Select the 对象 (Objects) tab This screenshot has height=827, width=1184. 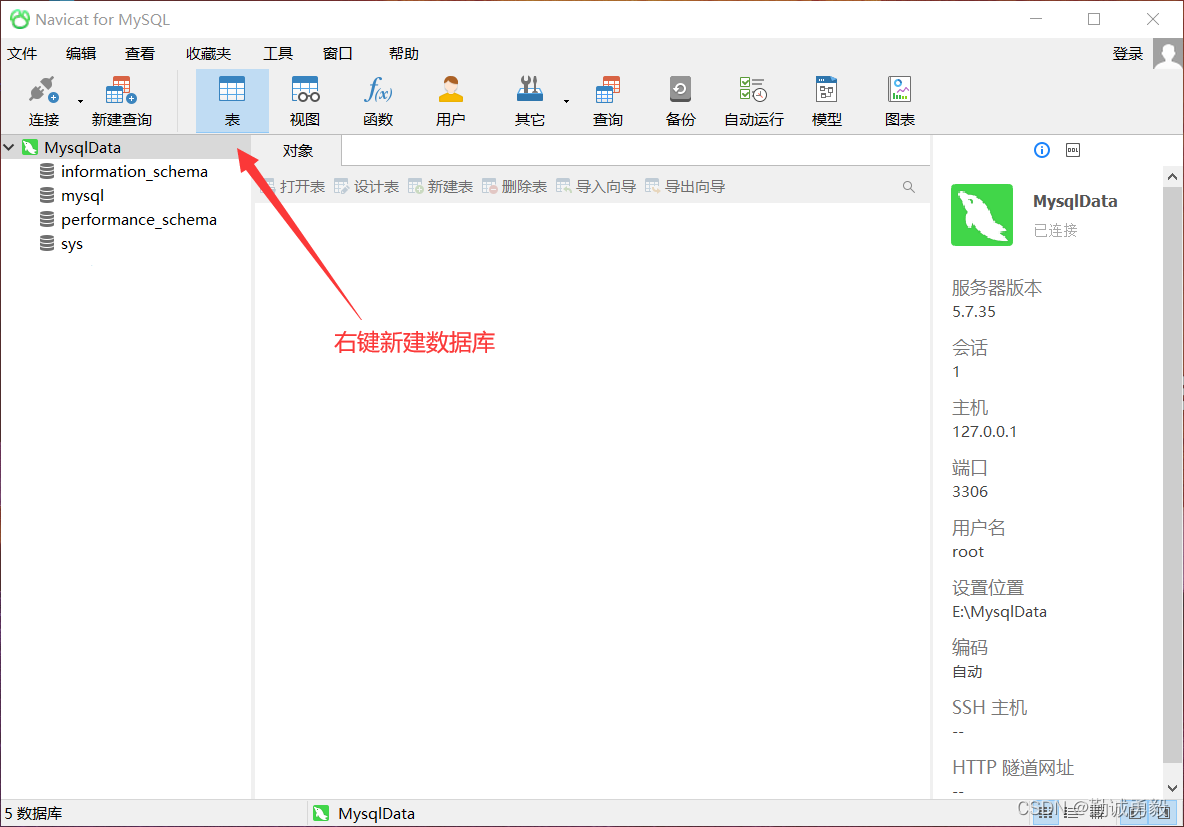pos(298,151)
